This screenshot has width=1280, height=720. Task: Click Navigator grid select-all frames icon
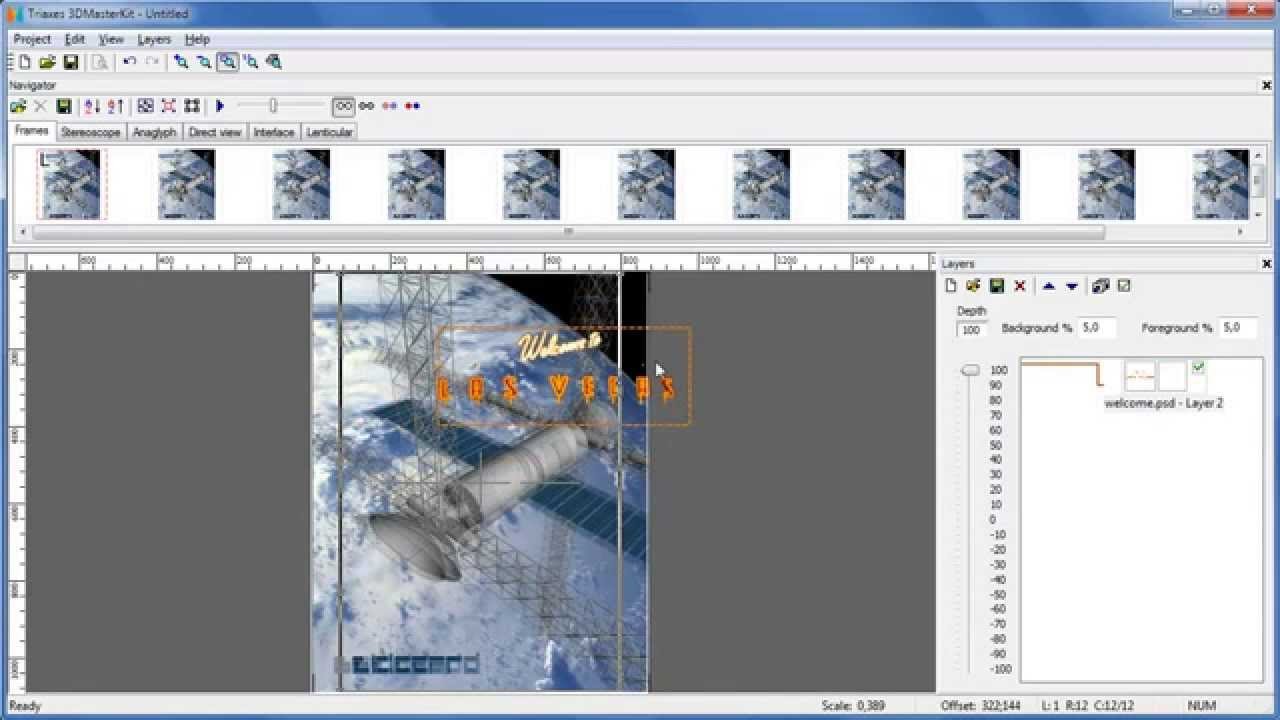point(145,106)
